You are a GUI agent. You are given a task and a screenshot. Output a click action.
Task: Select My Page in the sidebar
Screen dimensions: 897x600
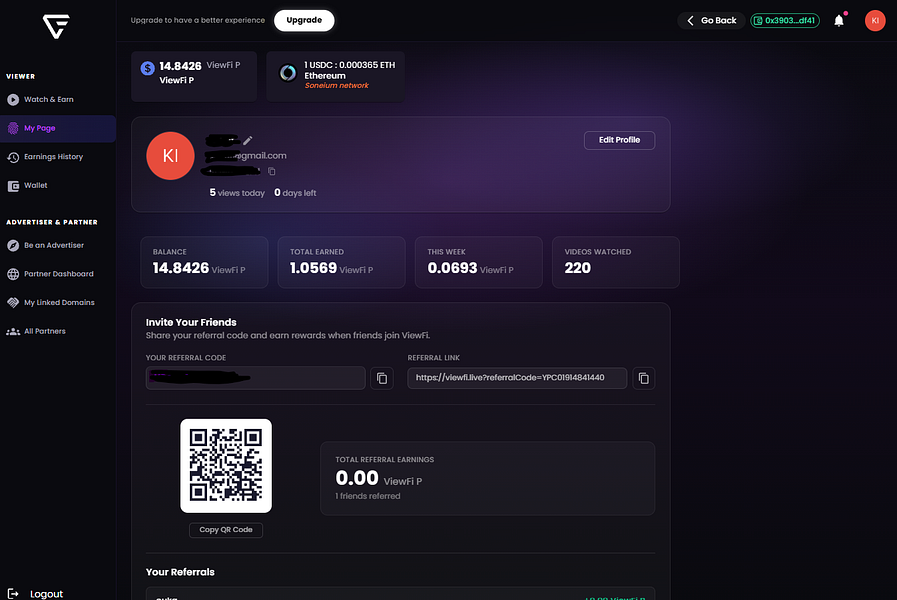tap(58, 128)
